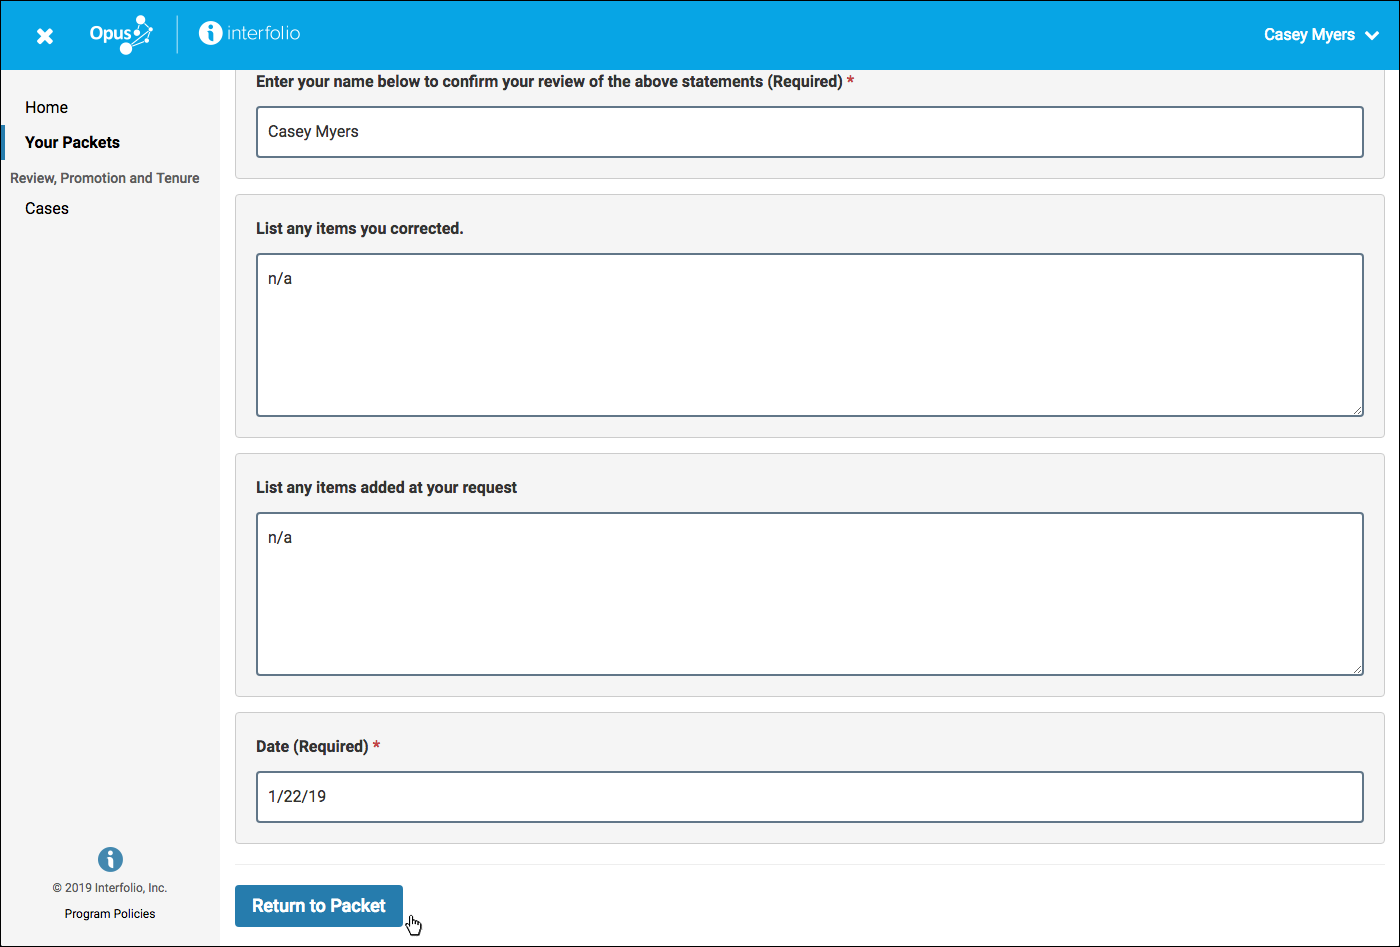Open the Opus logo in the header
Viewport: 1400px width, 947px height.
click(121, 34)
